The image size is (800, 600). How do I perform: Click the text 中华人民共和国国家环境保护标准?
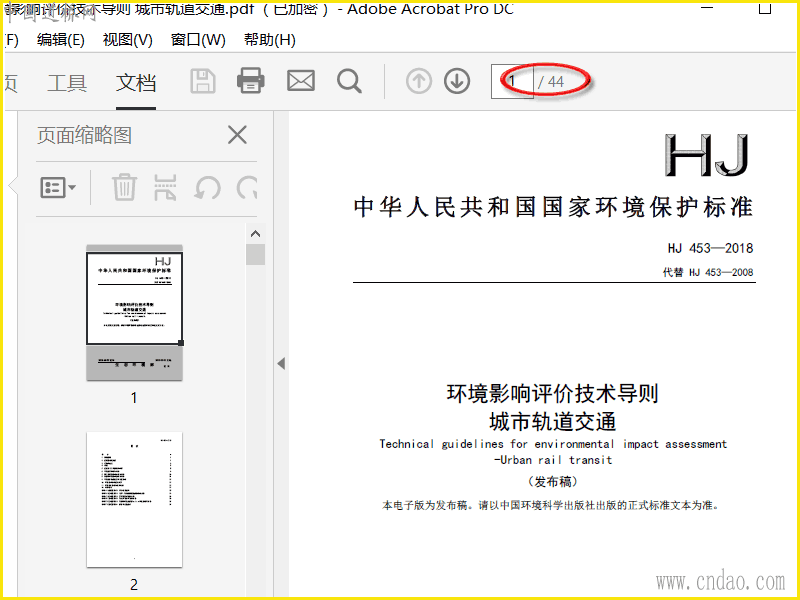[553, 207]
